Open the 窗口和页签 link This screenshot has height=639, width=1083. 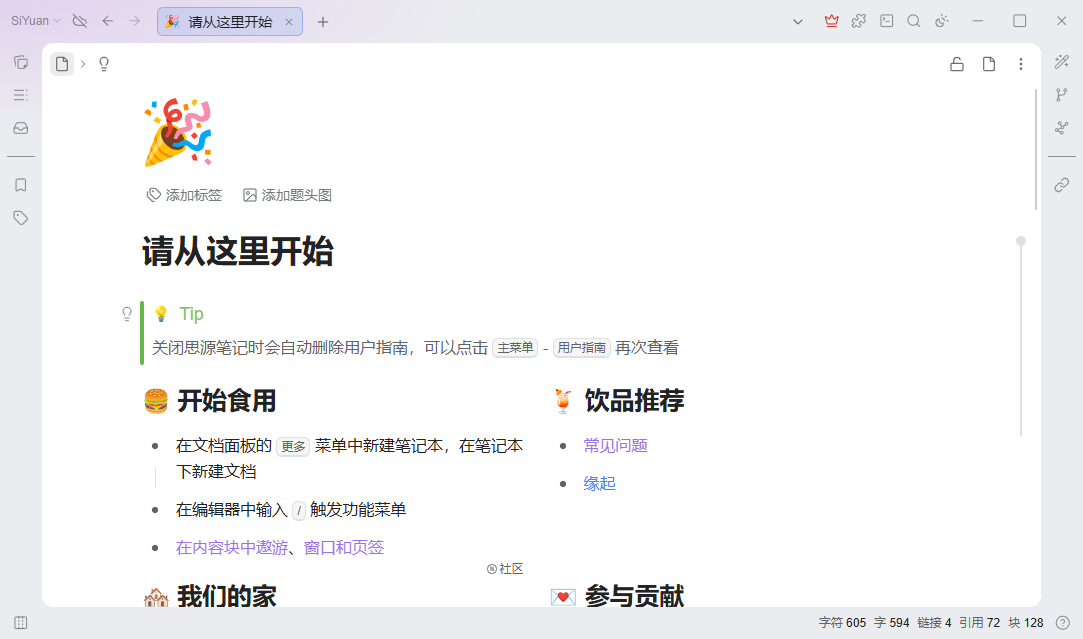(344, 548)
